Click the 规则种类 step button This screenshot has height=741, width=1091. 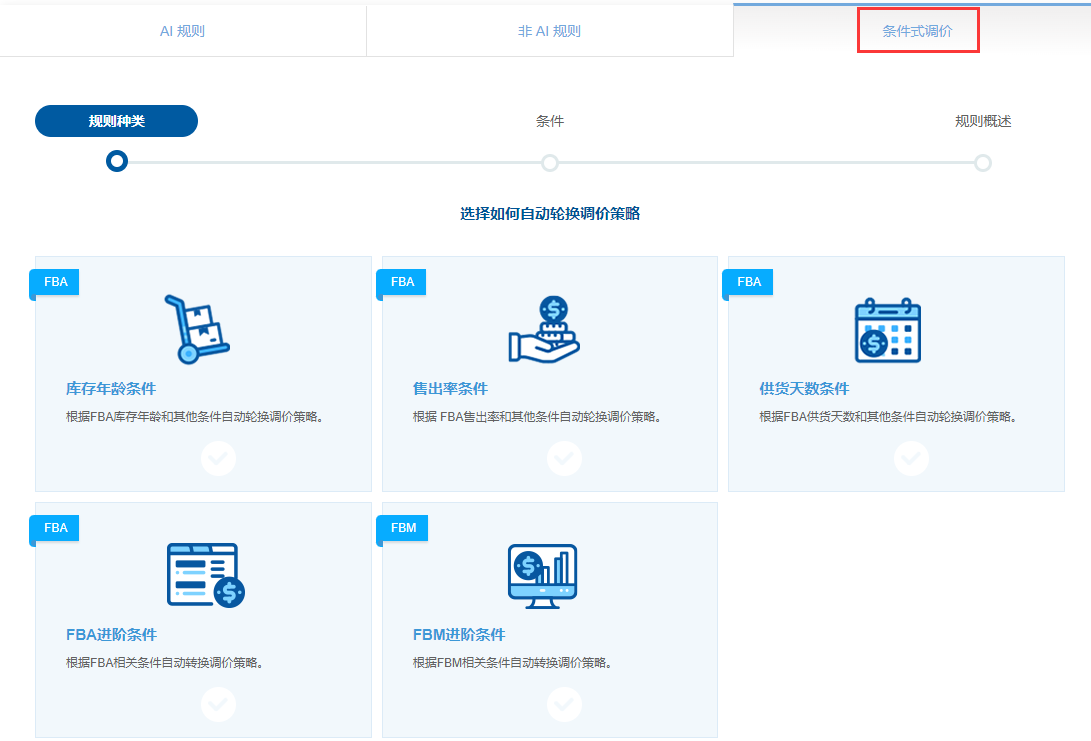[116, 121]
